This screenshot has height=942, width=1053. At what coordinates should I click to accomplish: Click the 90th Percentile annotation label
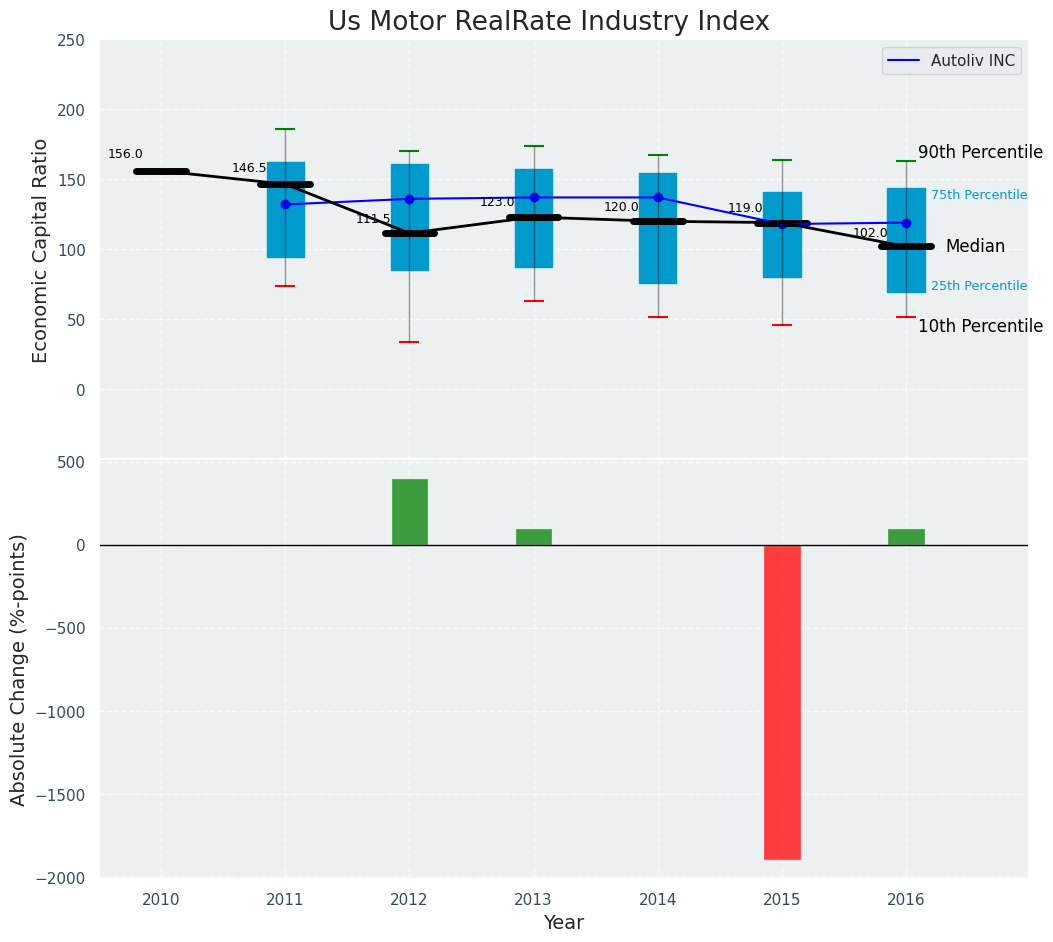(x=979, y=152)
